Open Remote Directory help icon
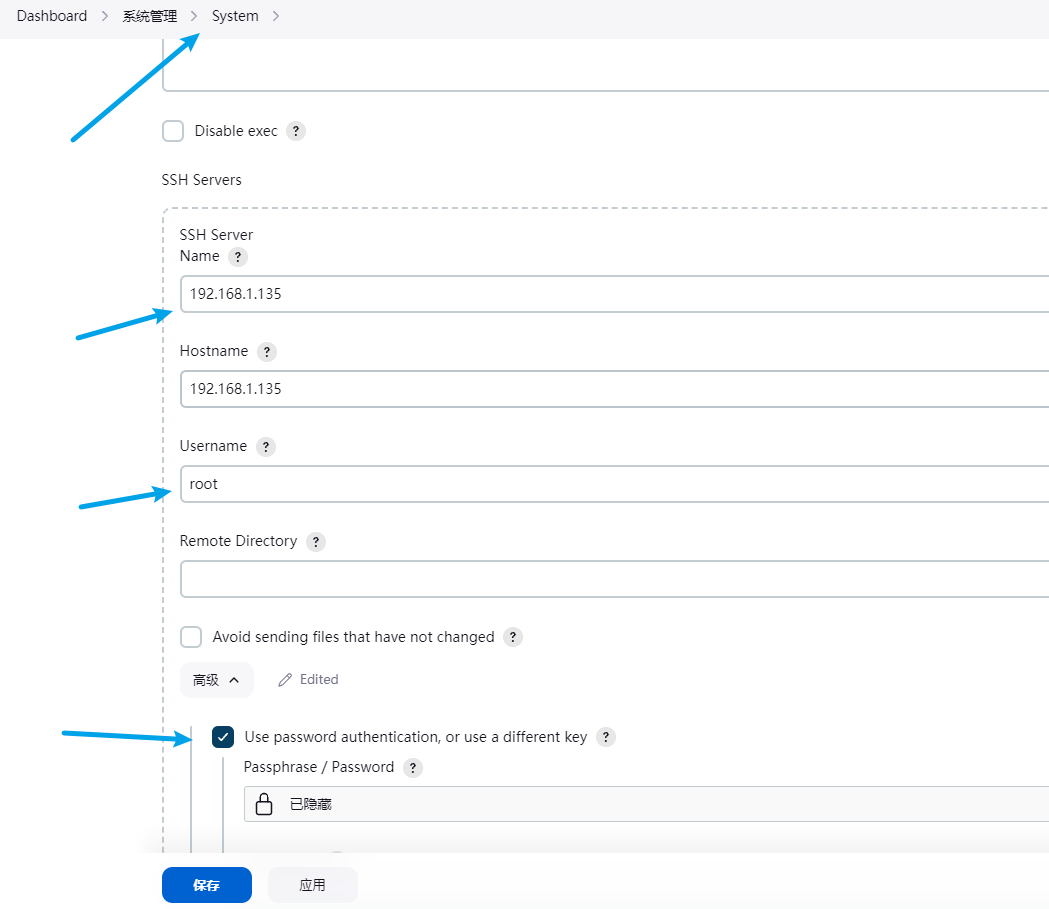This screenshot has width=1049, height=909. tap(316, 542)
